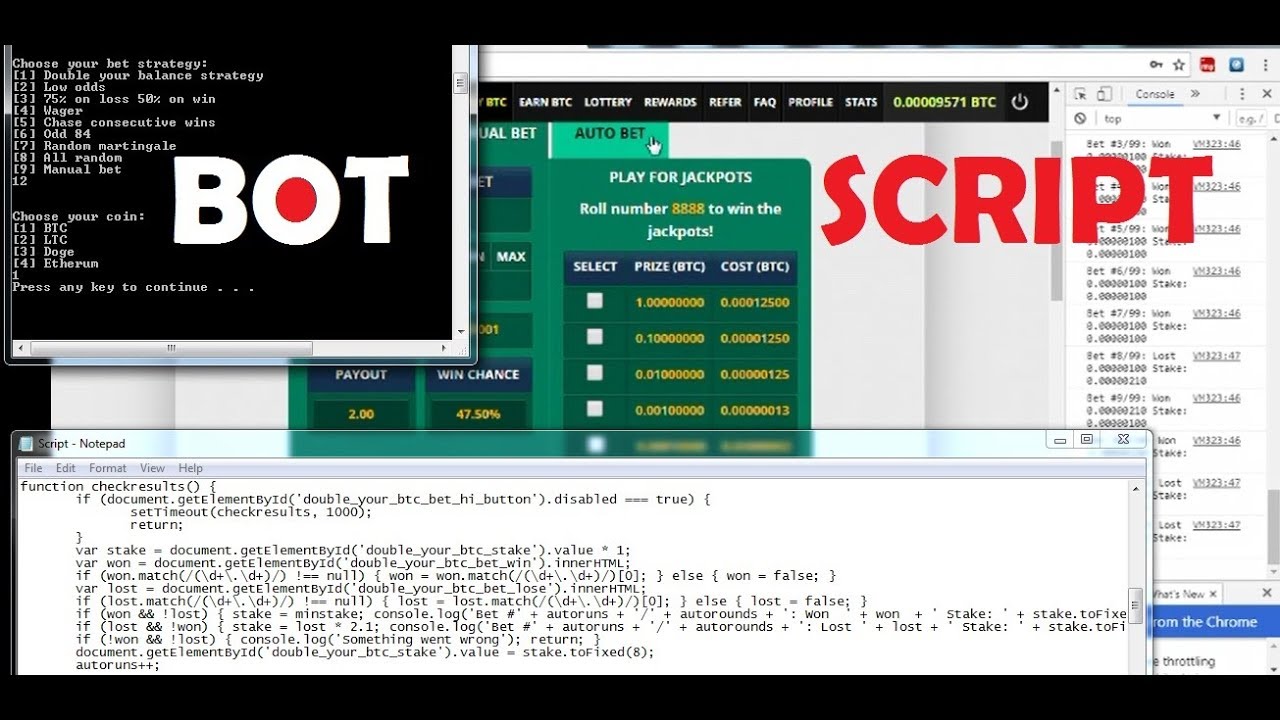Viewport: 1280px width, 720px height.
Task: Open the LOTTERY page link
Action: click(x=608, y=102)
